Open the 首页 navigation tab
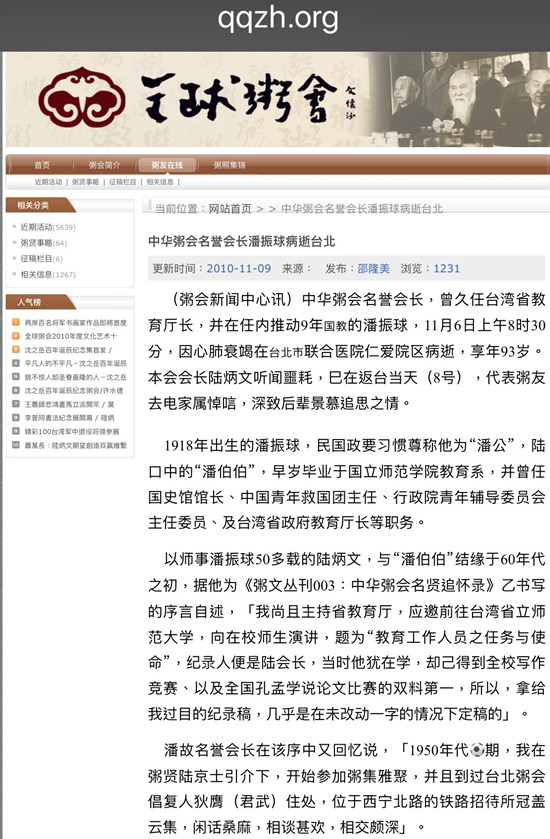This screenshot has height=839, width=550. [x=42, y=165]
